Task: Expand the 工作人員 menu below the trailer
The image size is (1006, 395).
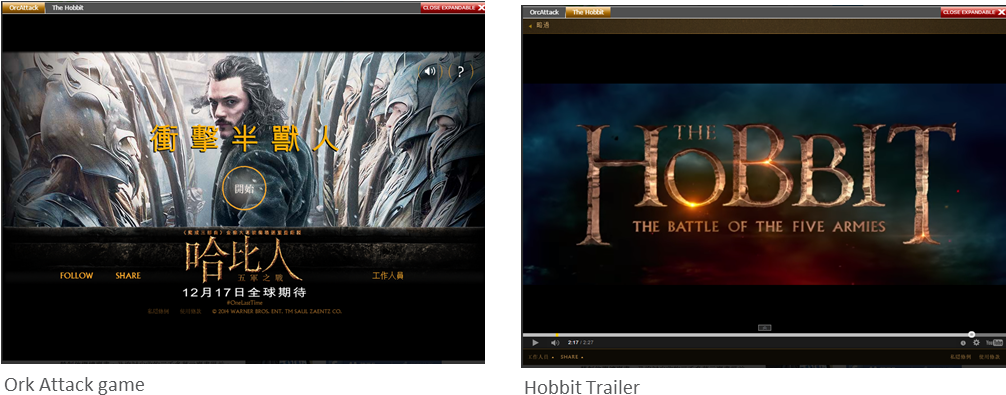Action: pyautogui.click(x=541, y=357)
